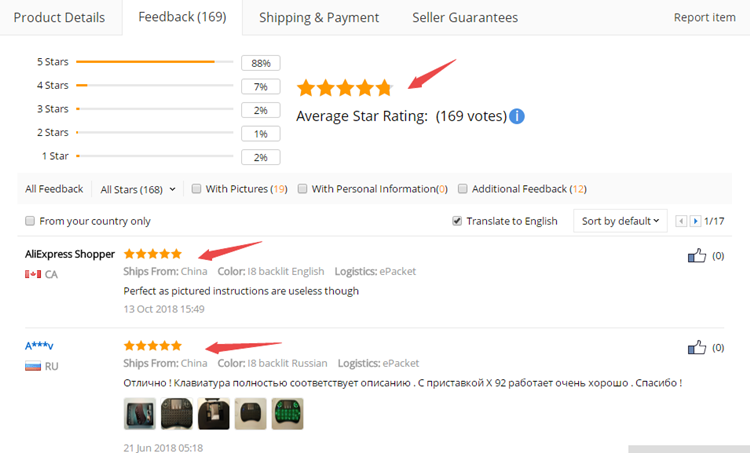Check the With Personal Information box
This screenshot has height=453, width=750.
(x=302, y=188)
